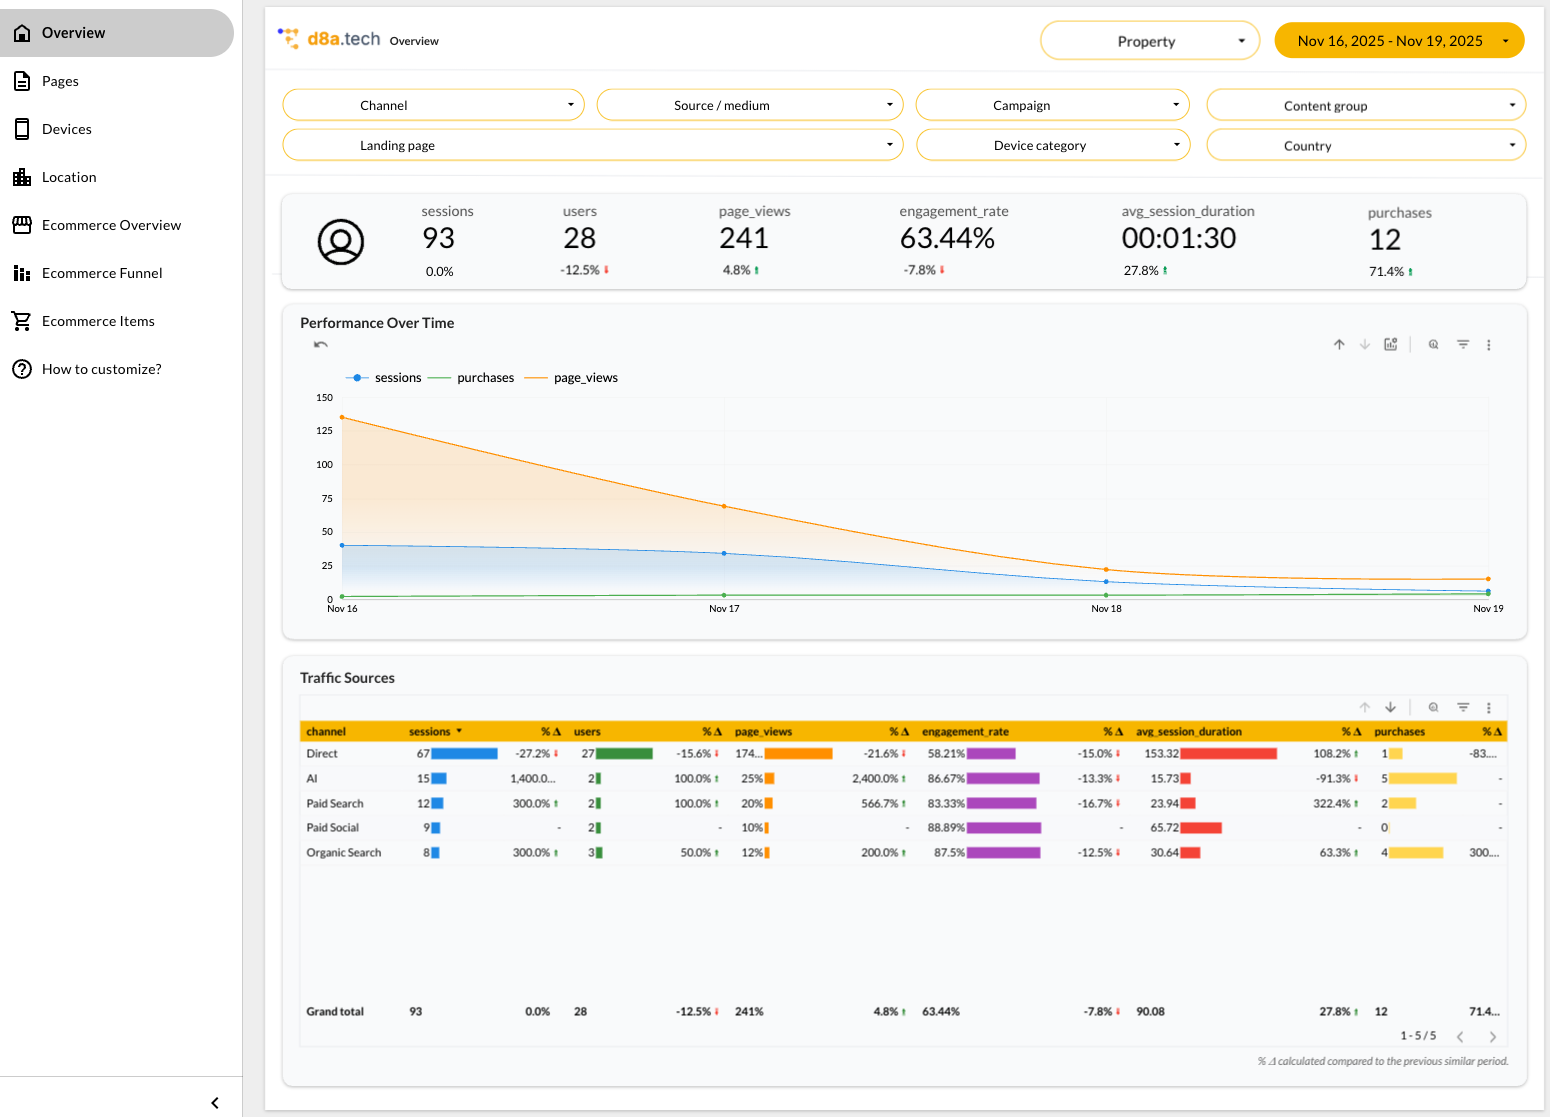Select the Direct channel row in the table

point(322,754)
